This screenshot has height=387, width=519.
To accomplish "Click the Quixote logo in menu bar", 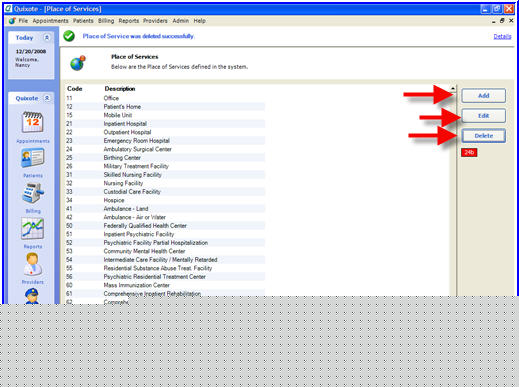I will coord(12,21).
